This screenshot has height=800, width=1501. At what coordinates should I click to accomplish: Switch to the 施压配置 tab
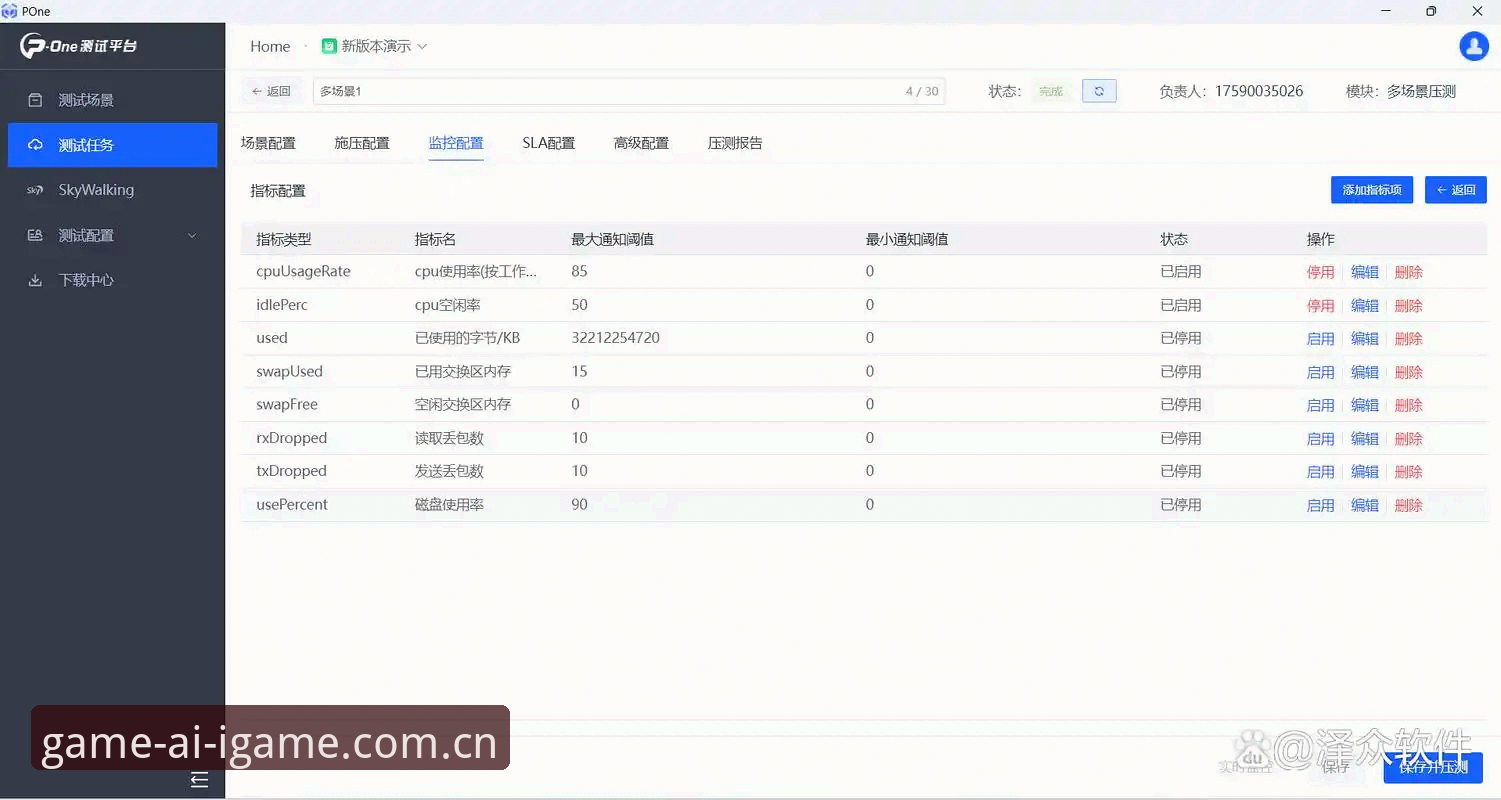[362, 143]
